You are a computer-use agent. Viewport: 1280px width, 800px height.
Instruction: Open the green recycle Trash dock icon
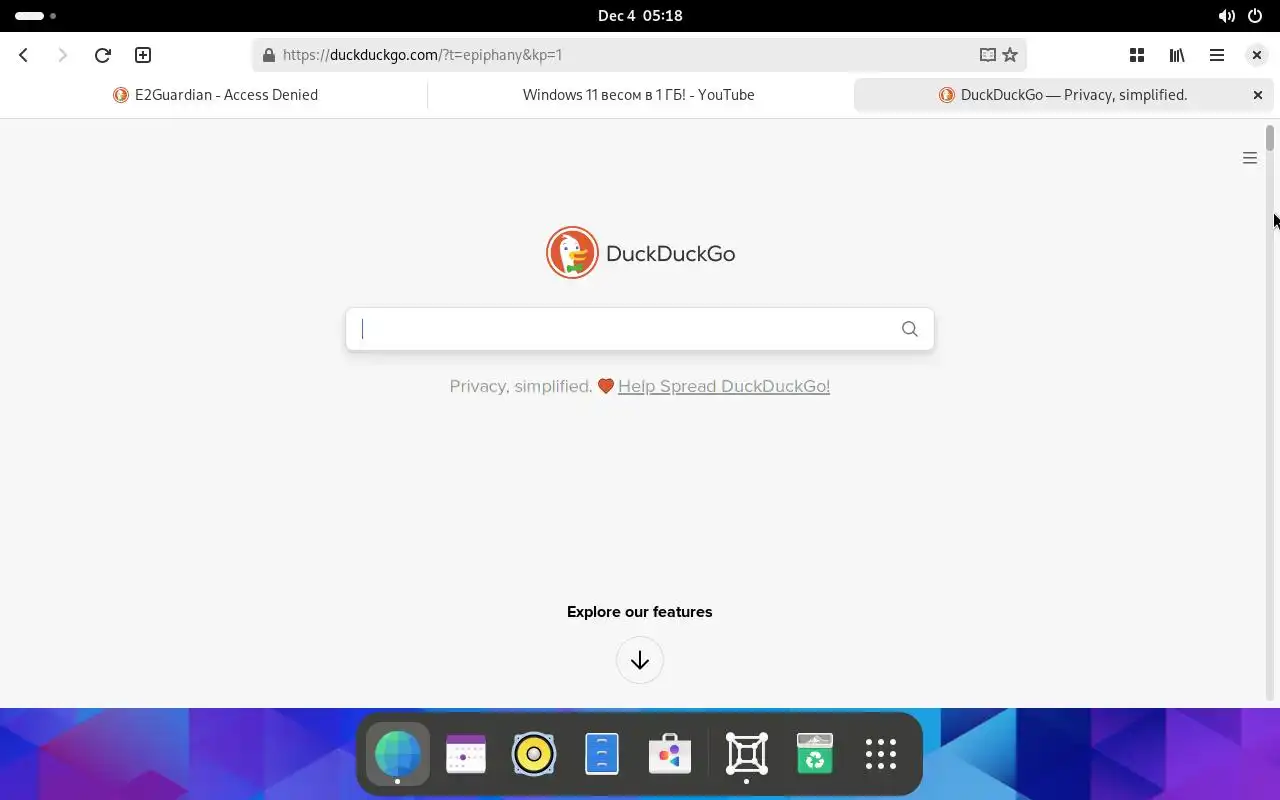click(815, 754)
